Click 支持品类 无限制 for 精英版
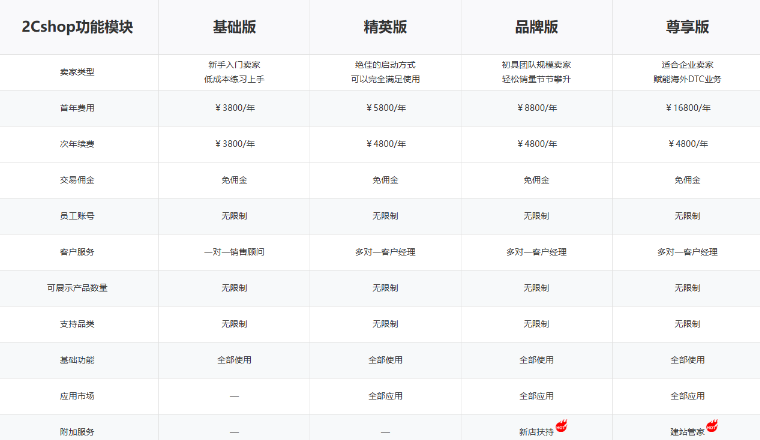This screenshot has height=440, width=760. pos(385,324)
